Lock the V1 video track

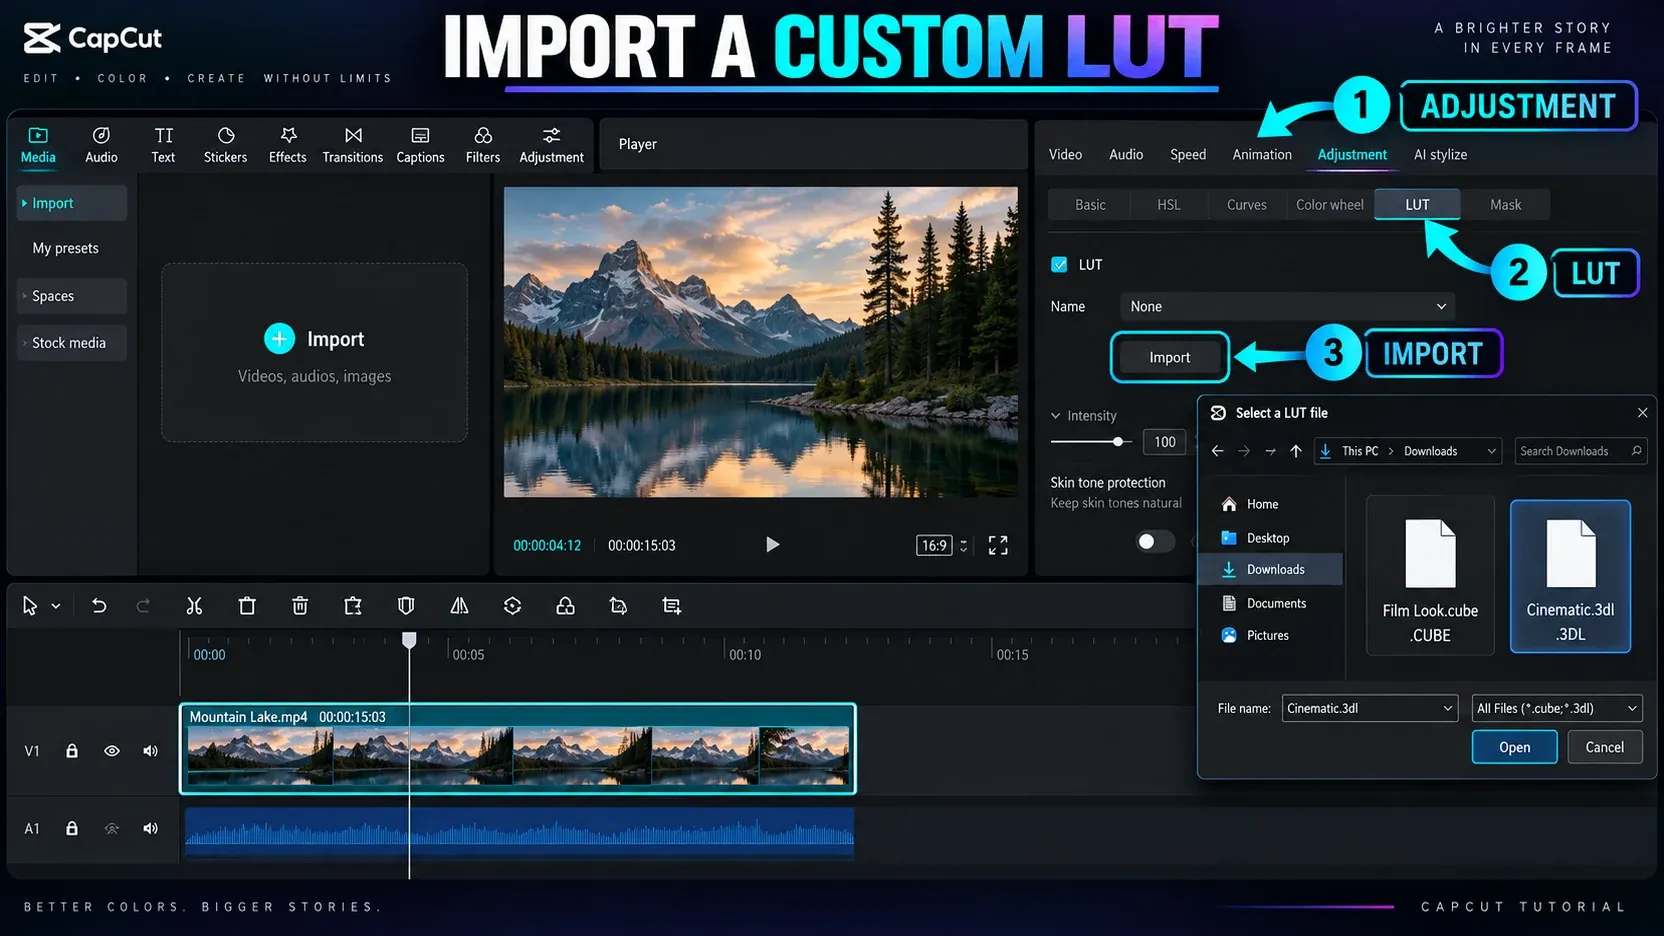tap(72, 751)
